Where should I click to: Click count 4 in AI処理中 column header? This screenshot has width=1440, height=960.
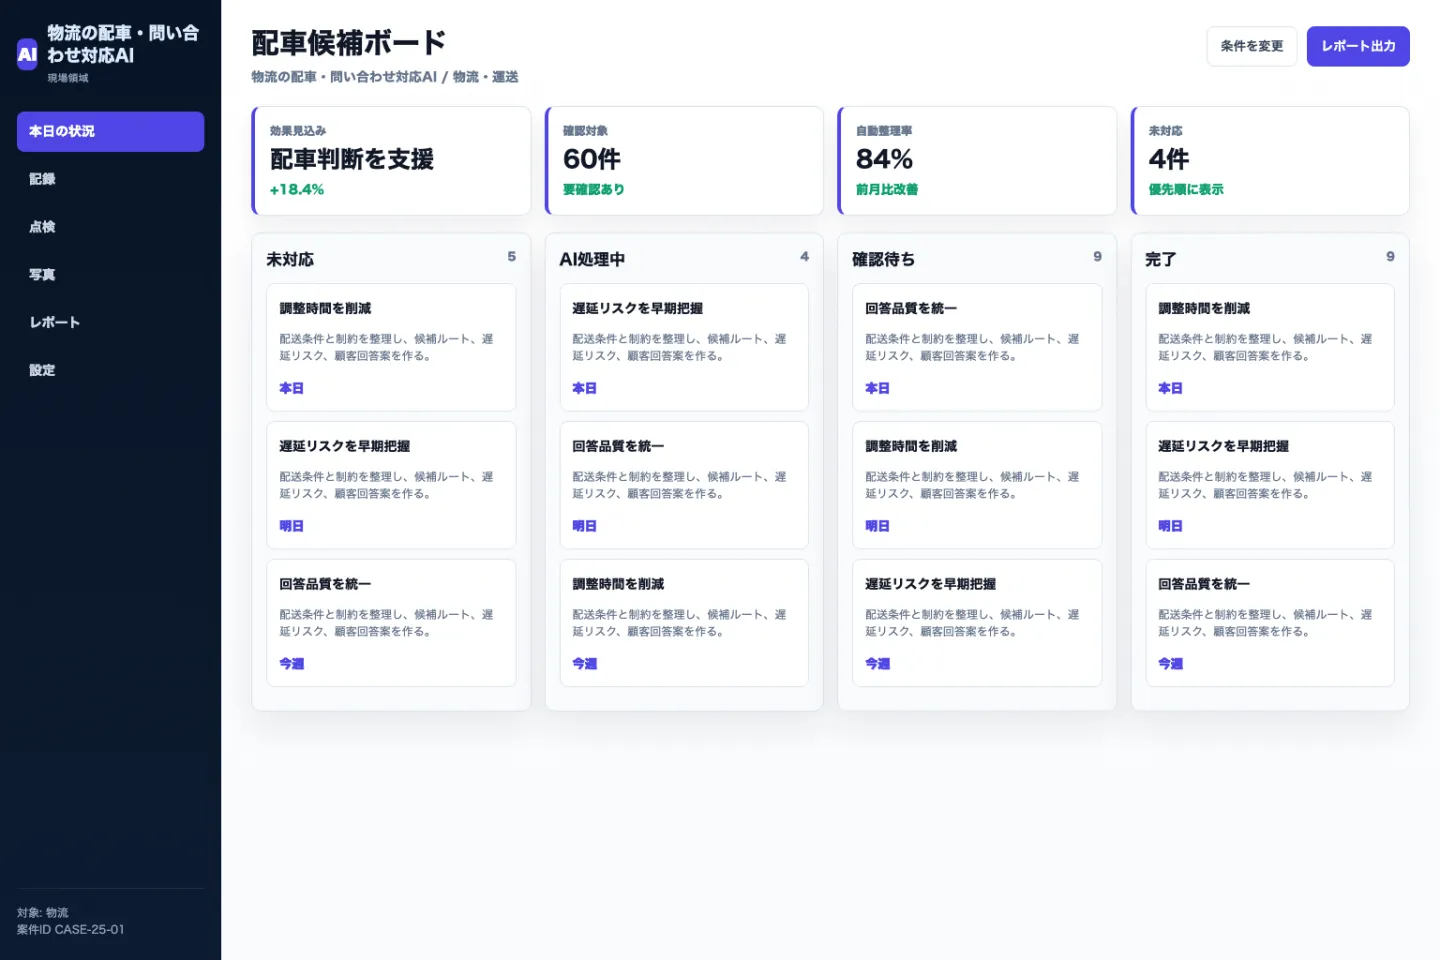coord(804,257)
